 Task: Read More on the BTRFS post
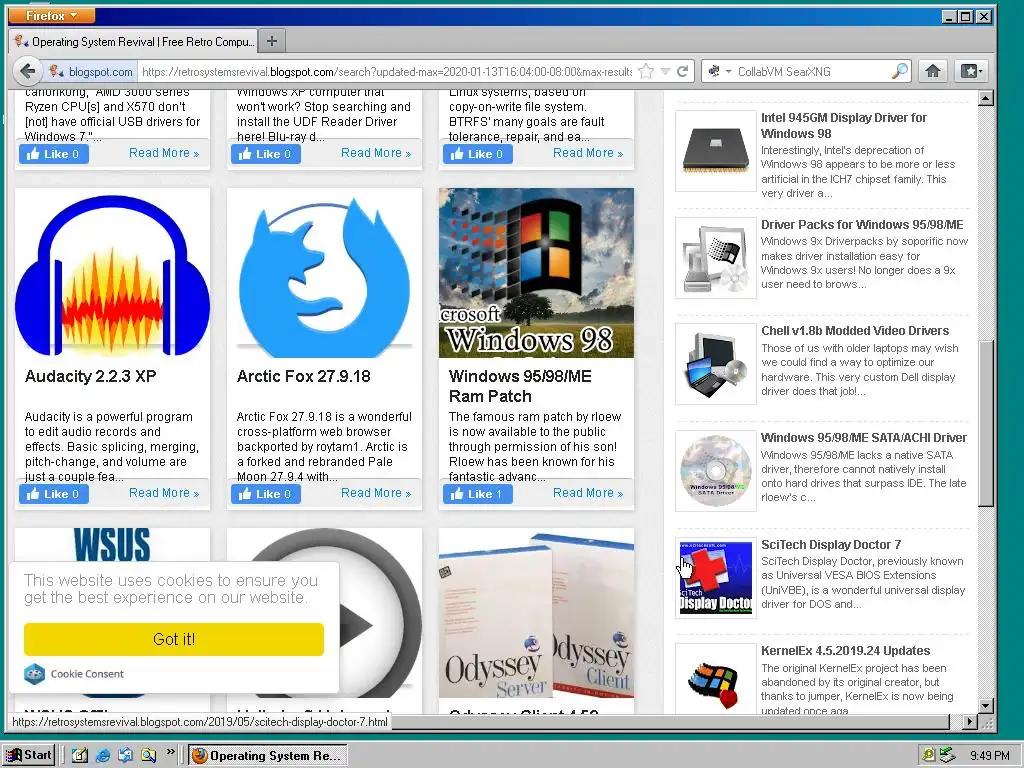pyautogui.click(x=588, y=153)
